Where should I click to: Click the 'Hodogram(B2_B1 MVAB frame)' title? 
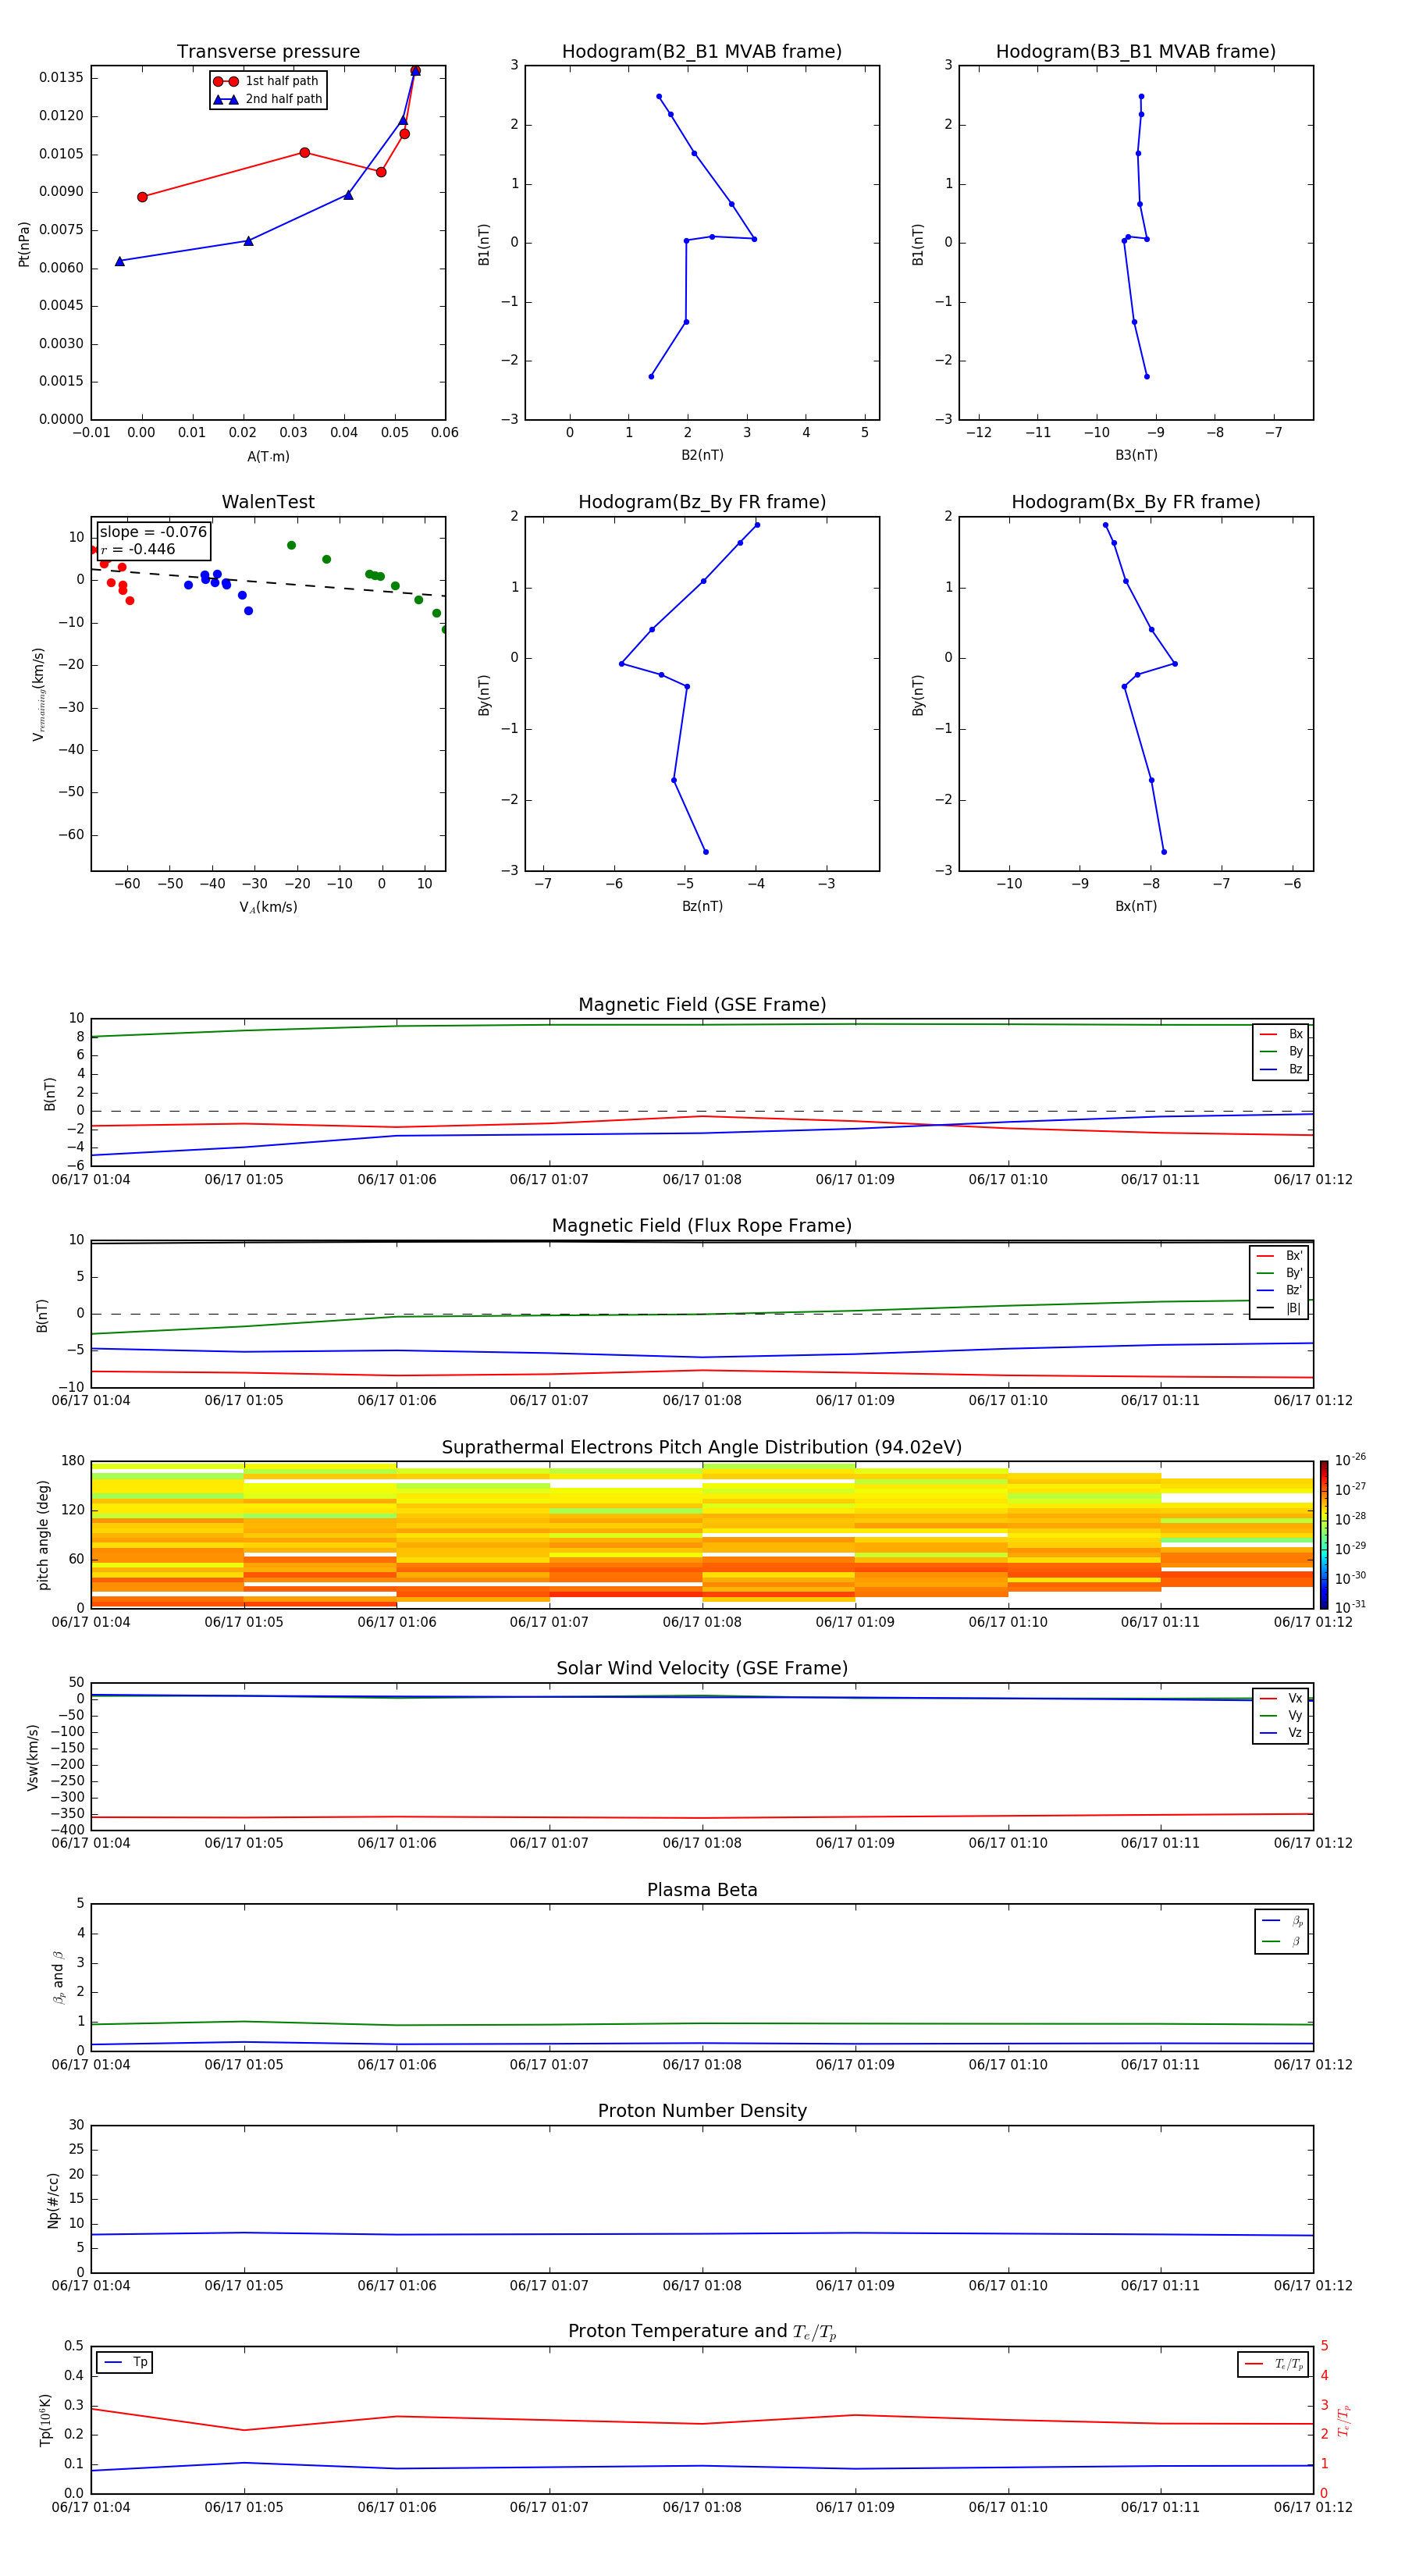702,52
